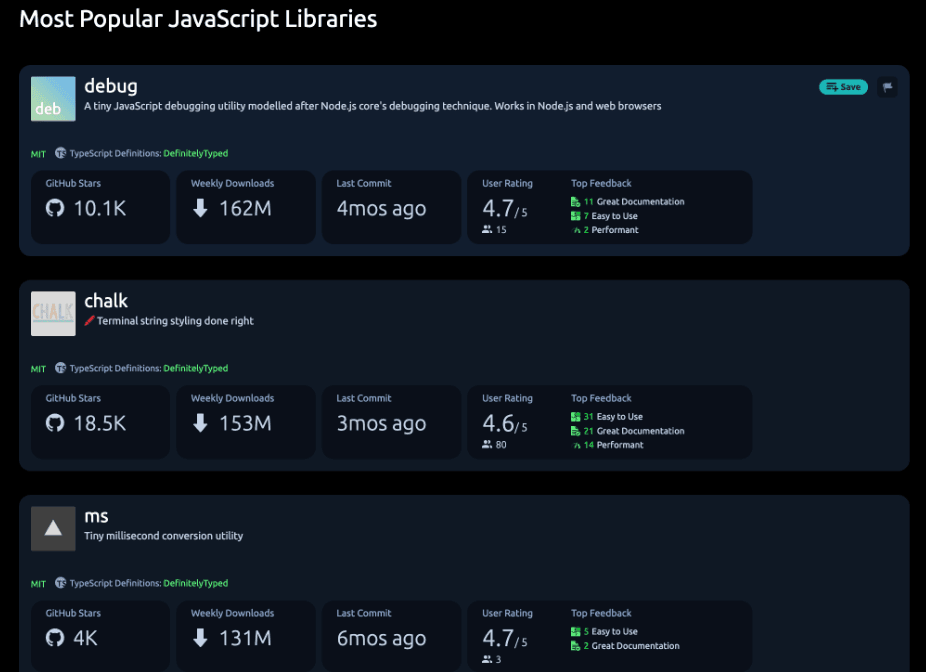
Task: Open the chalk library logo thumbnail
Action: click(x=53, y=314)
